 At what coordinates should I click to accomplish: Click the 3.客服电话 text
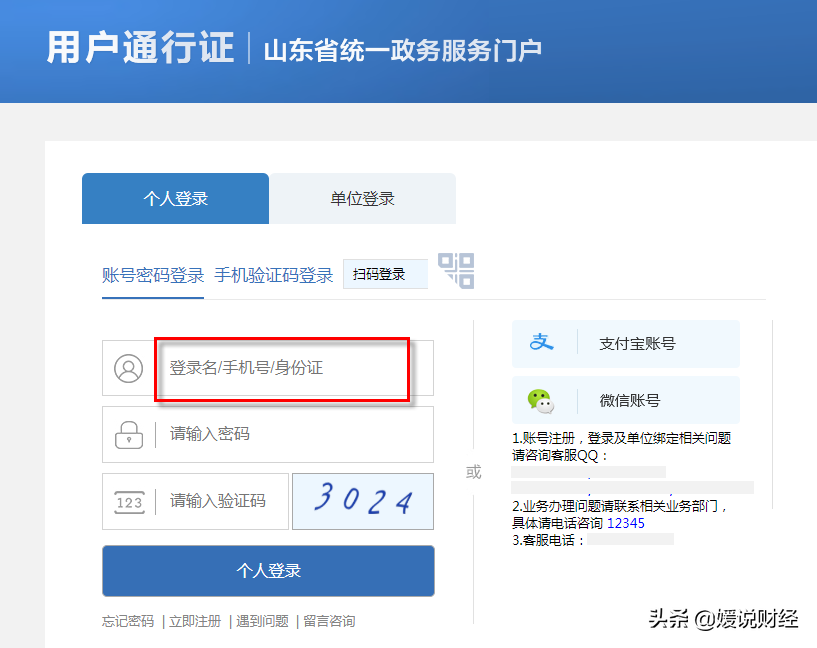[x=548, y=540]
